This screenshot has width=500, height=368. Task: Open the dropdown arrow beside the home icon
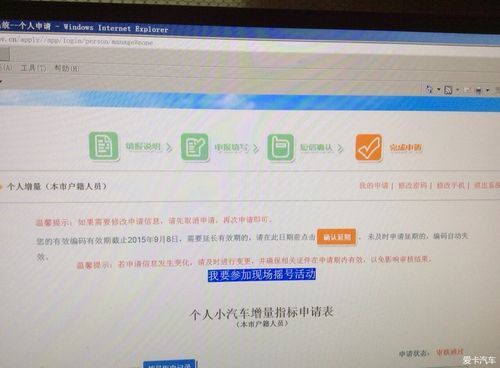click(439, 89)
